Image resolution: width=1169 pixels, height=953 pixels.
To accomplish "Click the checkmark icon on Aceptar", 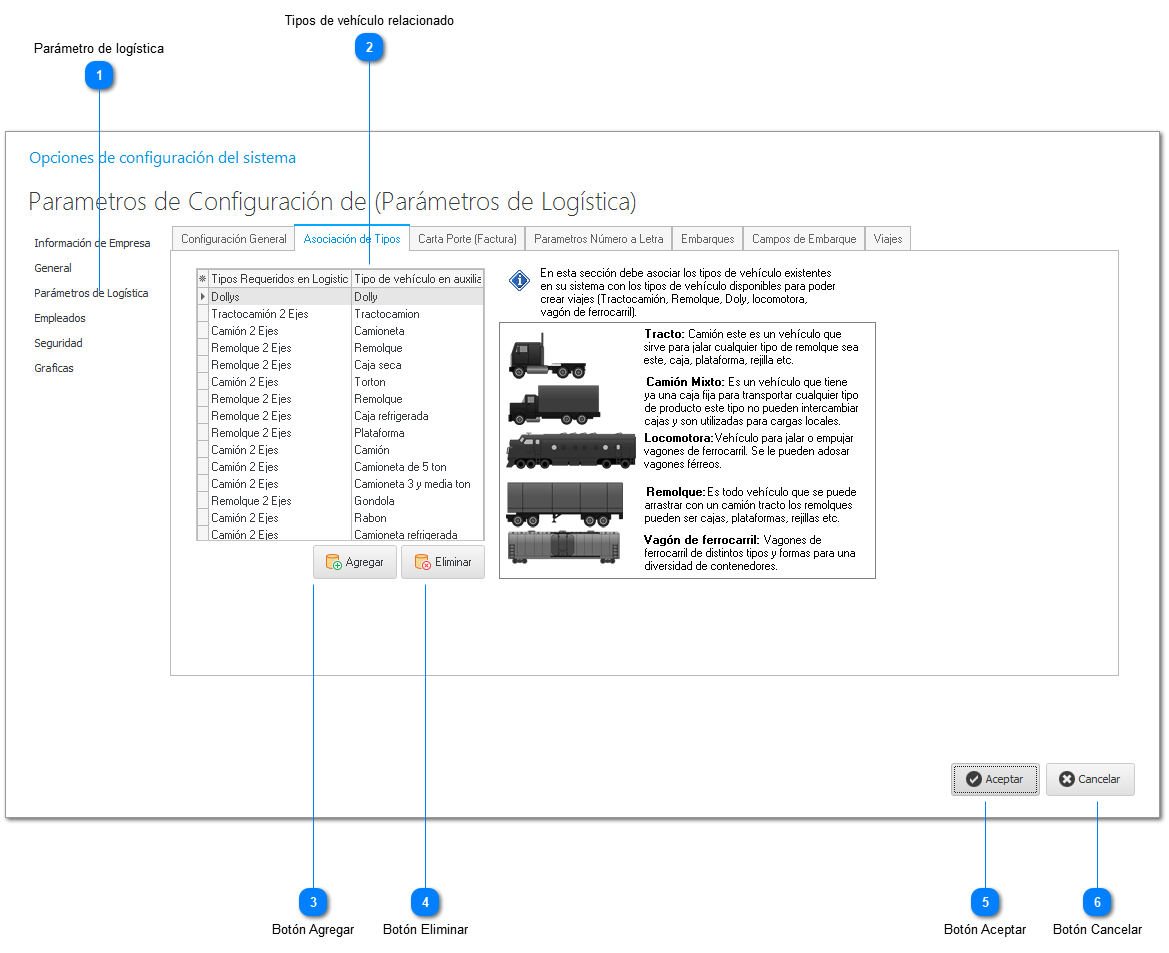I will (x=974, y=779).
